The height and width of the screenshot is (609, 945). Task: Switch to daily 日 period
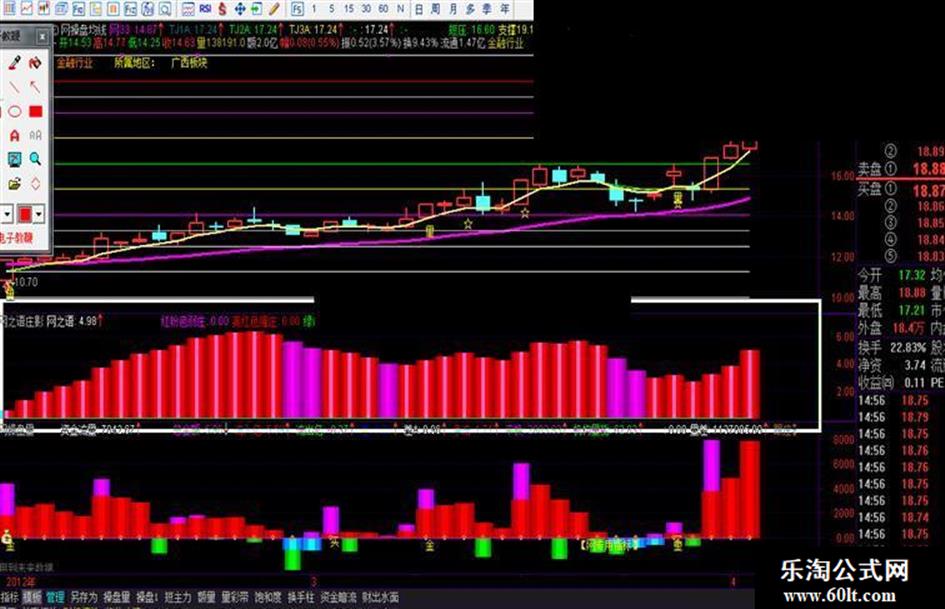click(x=419, y=8)
